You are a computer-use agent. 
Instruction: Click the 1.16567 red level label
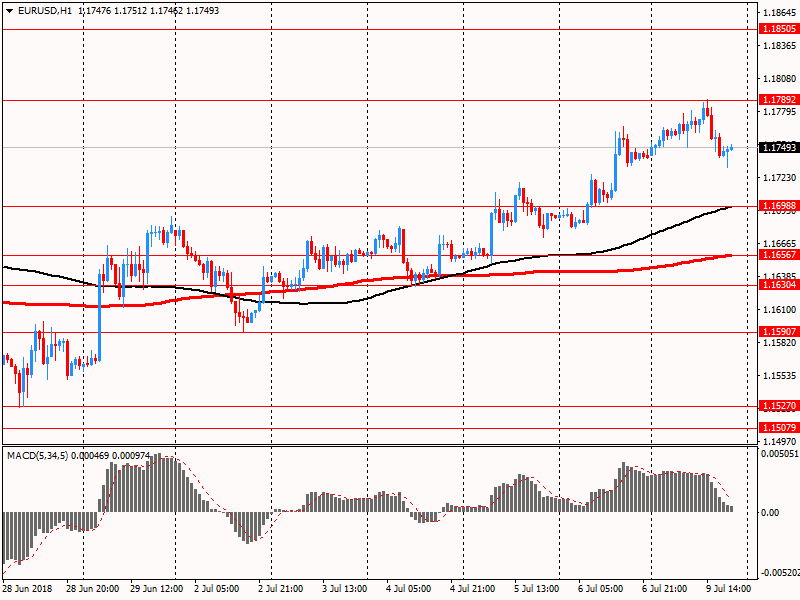(779, 255)
